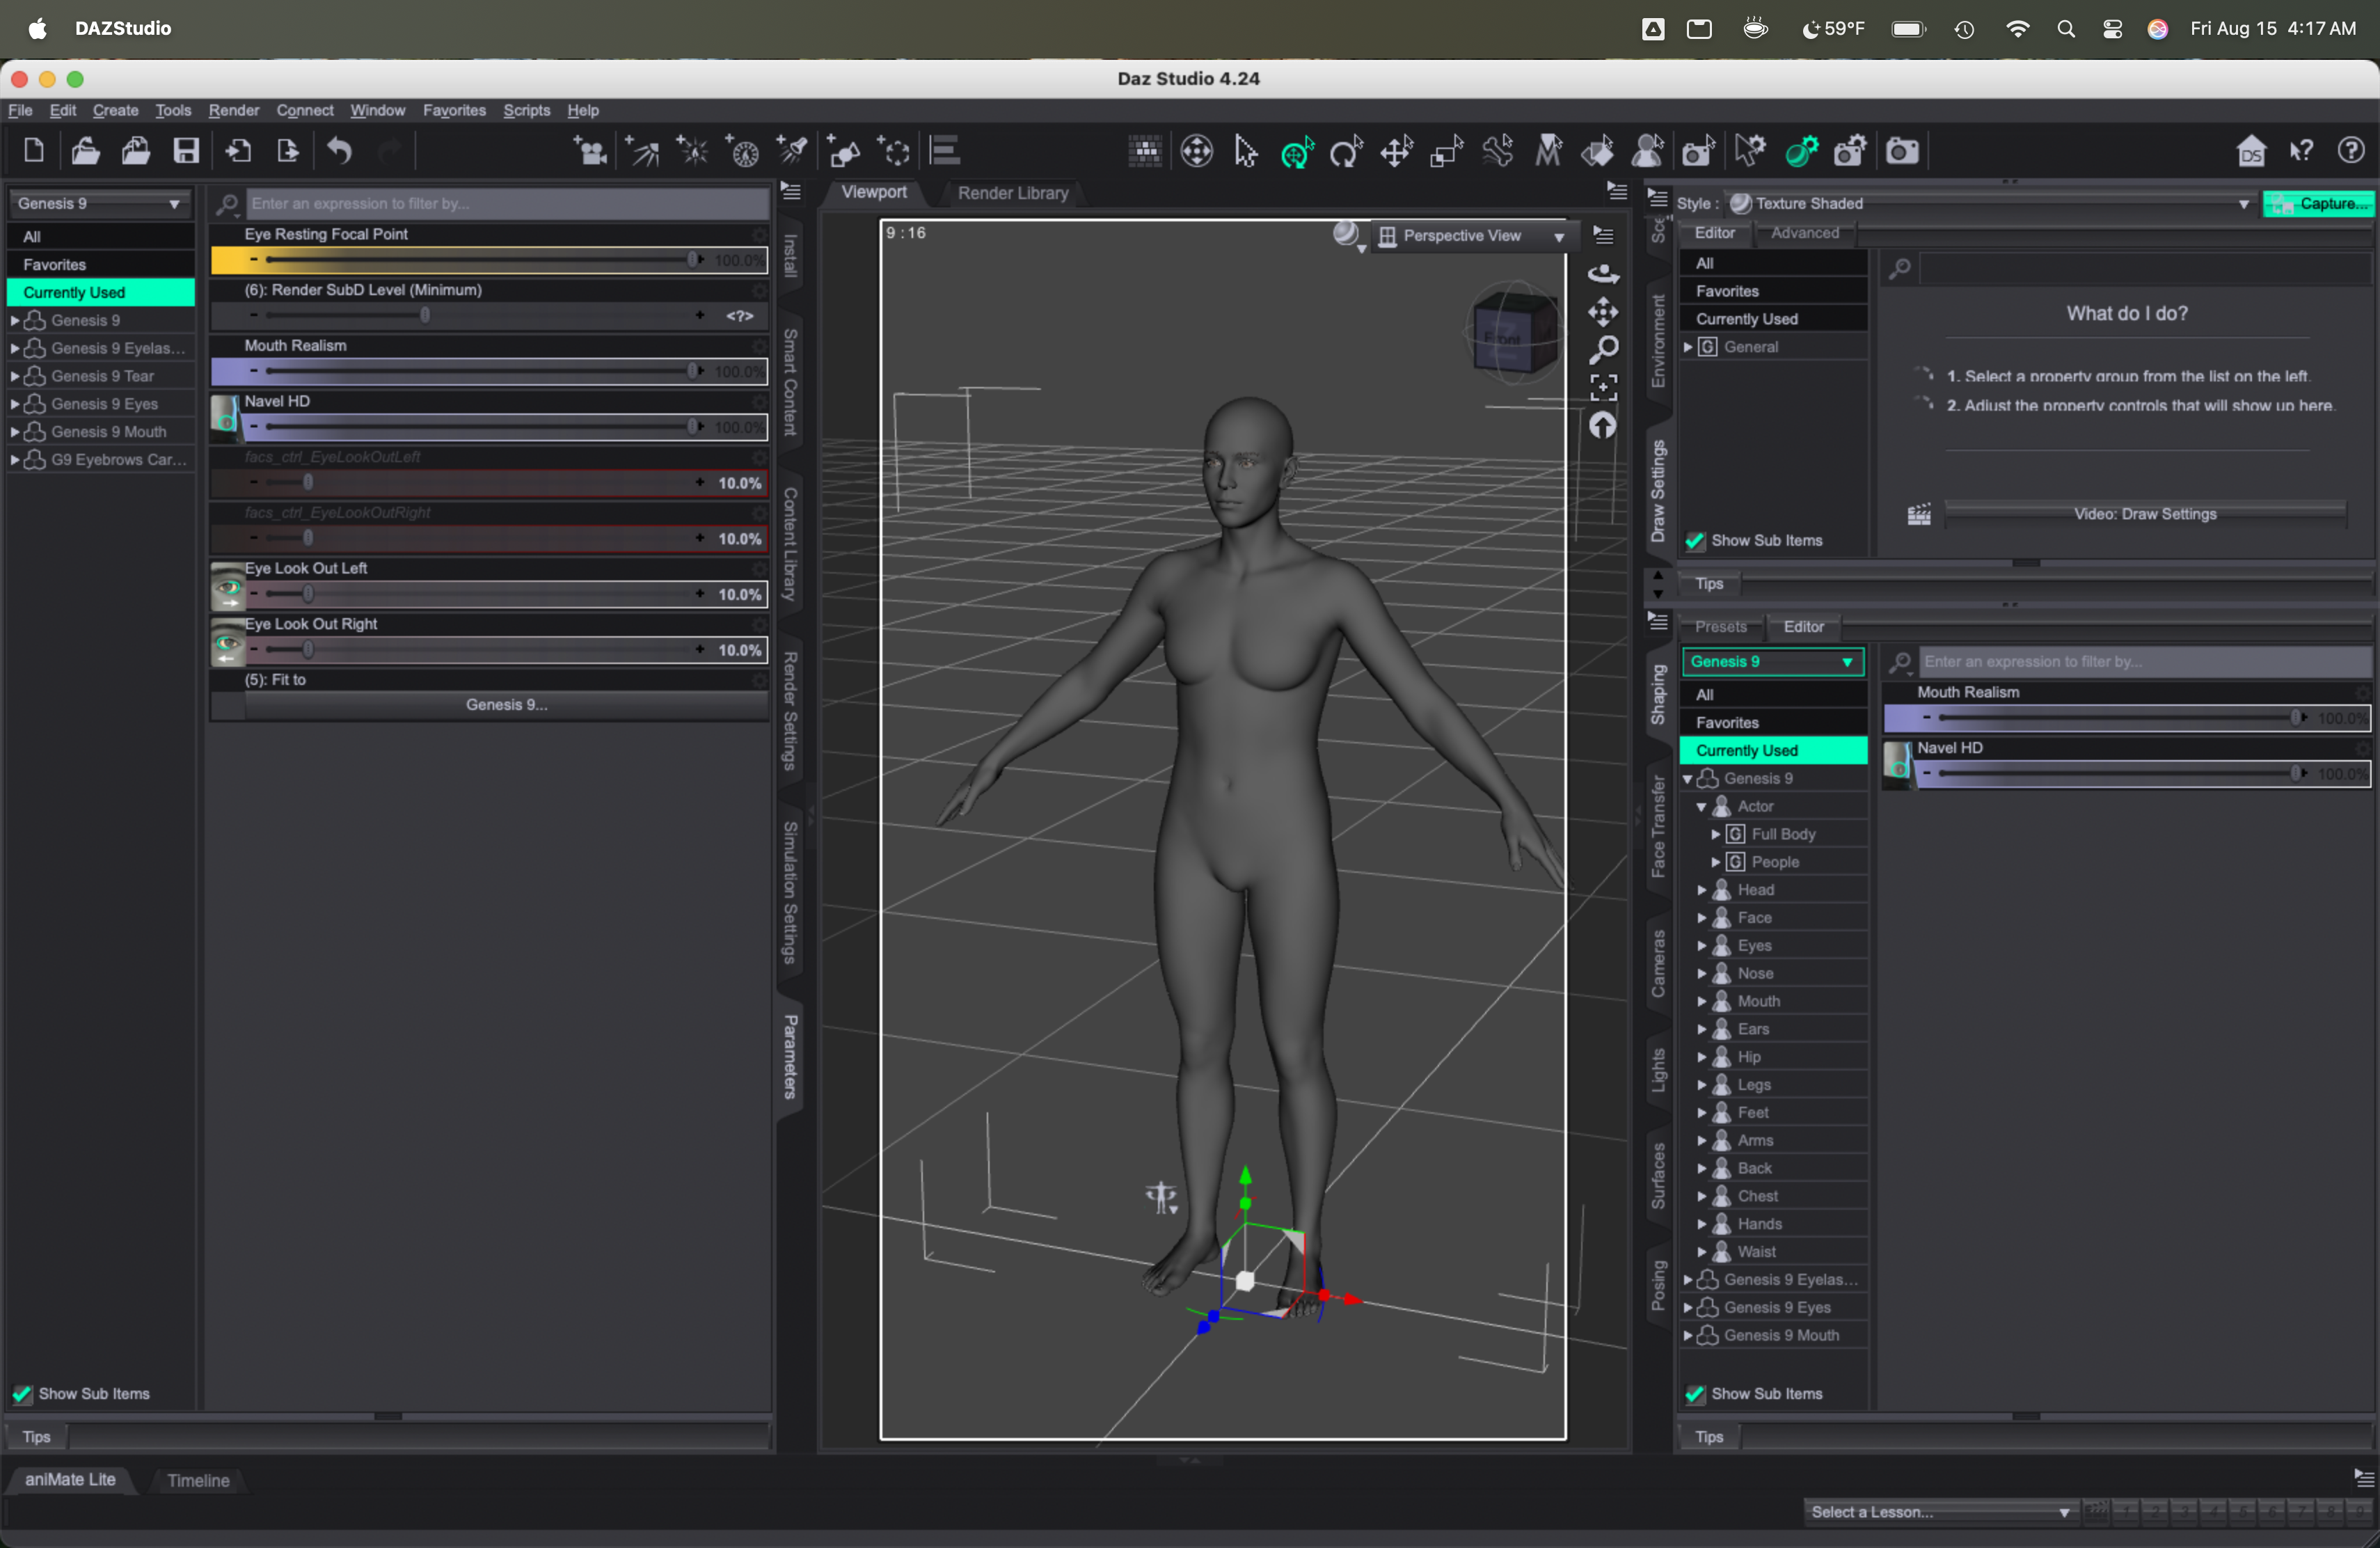
Task: Select the Node Selection arrow tool
Action: (x=1245, y=151)
